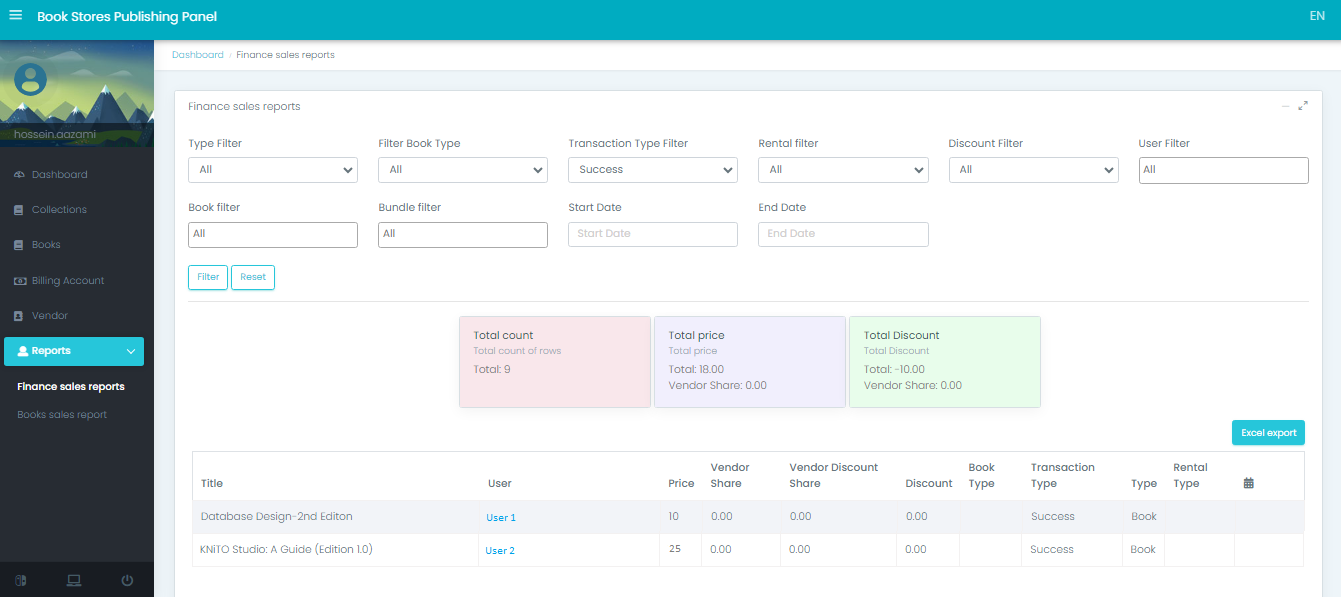The width and height of the screenshot is (1341, 597).
Task: Collapse the Finance sales reports card
Action: point(1285,106)
